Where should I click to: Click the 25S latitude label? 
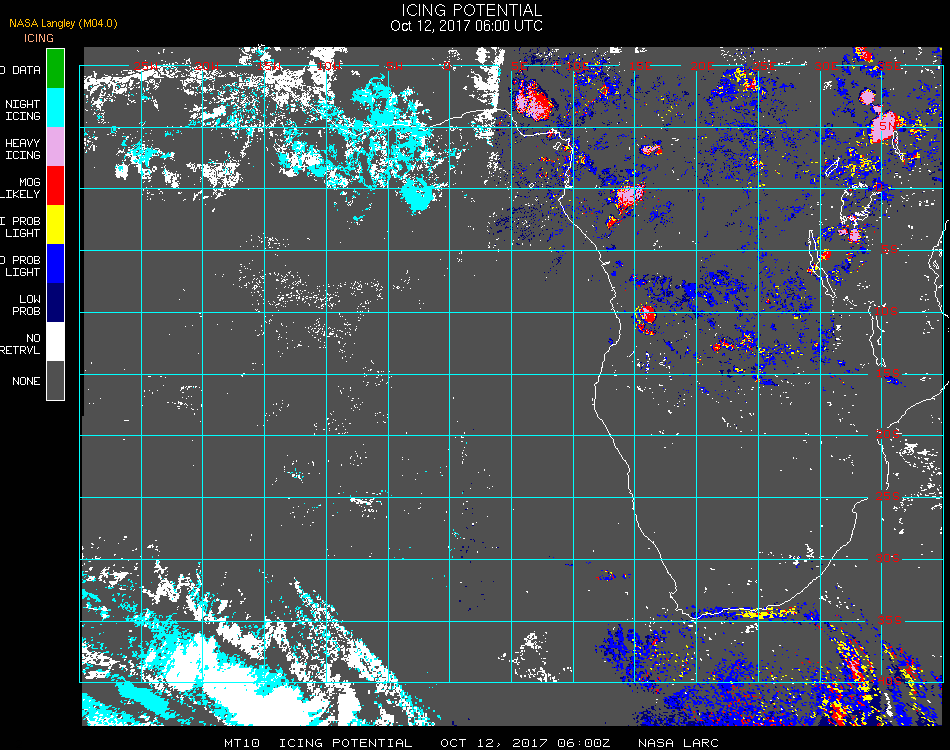(888, 496)
